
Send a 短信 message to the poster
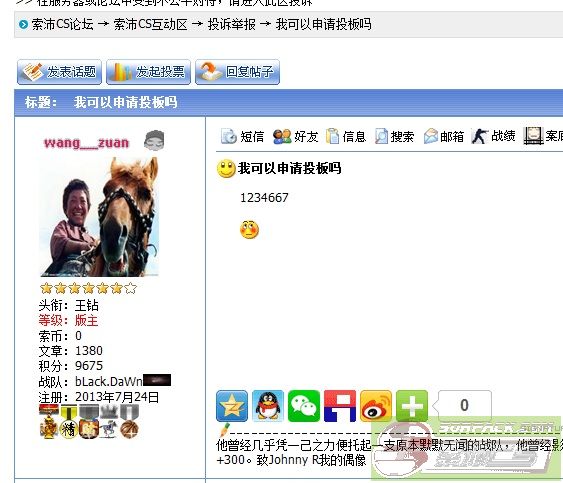[x=242, y=136]
